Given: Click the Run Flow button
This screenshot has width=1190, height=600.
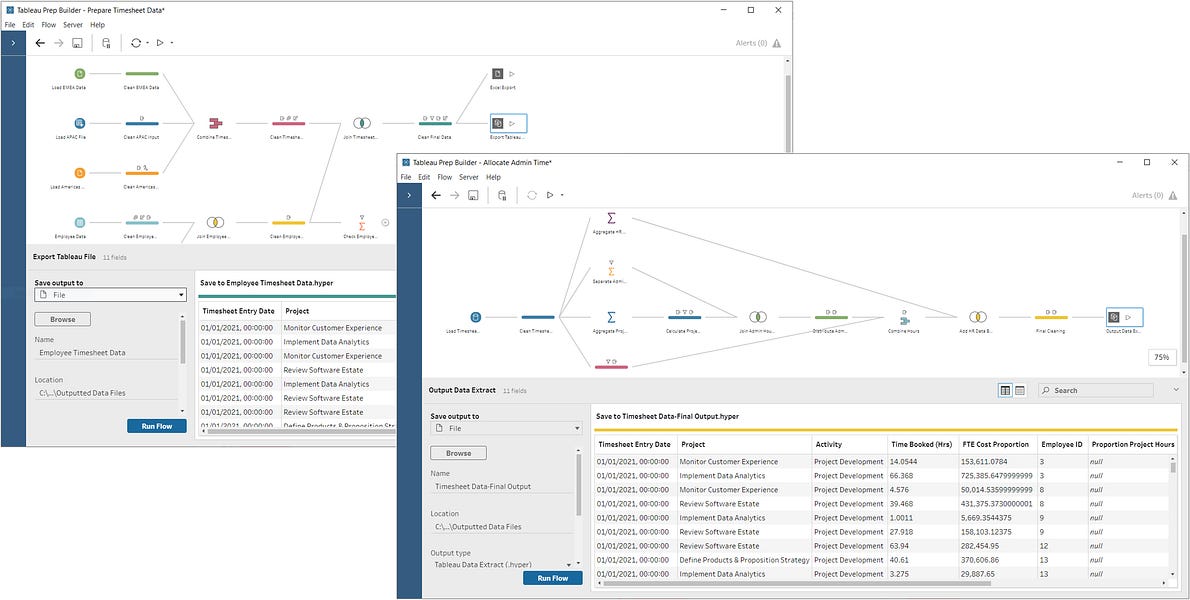Looking at the screenshot, I should [552, 578].
